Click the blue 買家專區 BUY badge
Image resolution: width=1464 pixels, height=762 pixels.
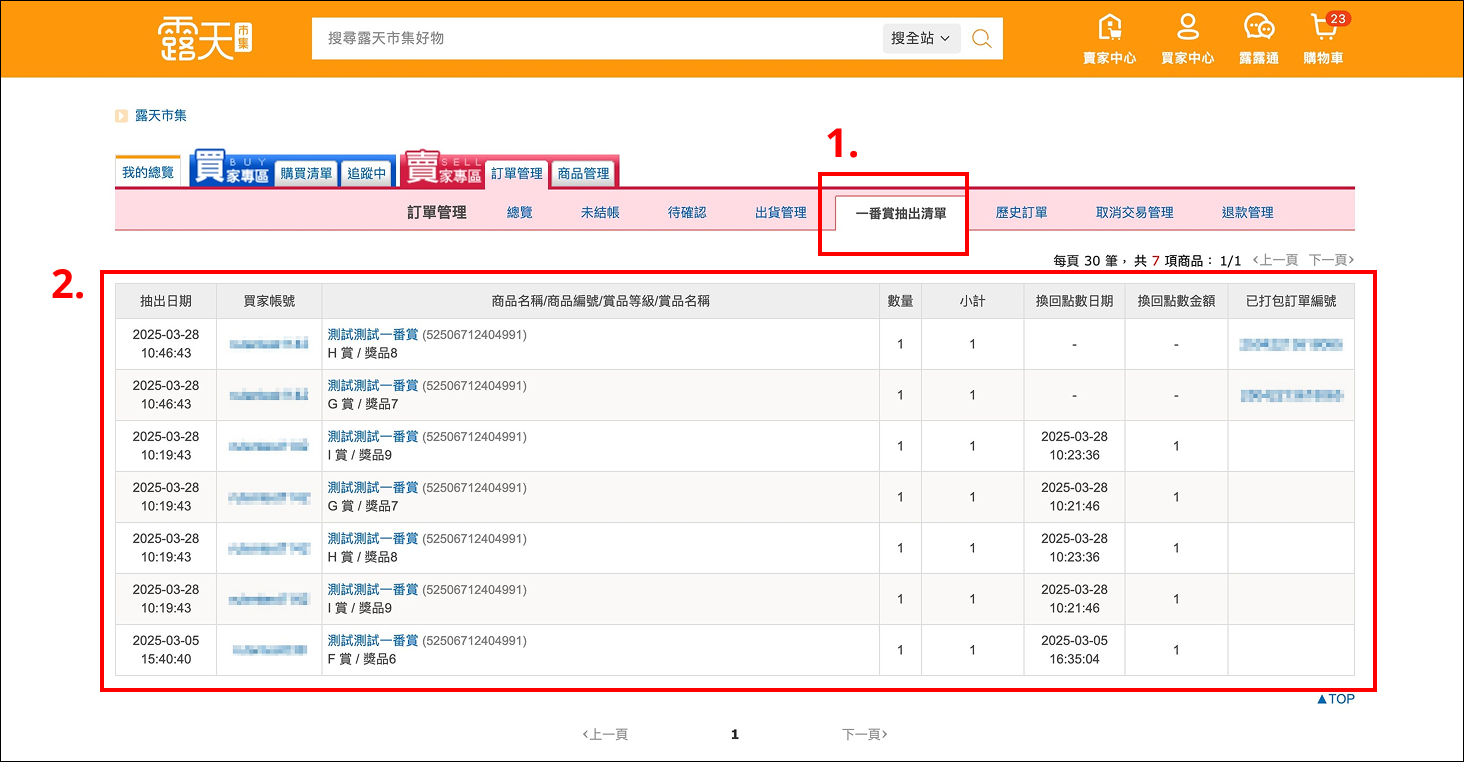coord(230,171)
